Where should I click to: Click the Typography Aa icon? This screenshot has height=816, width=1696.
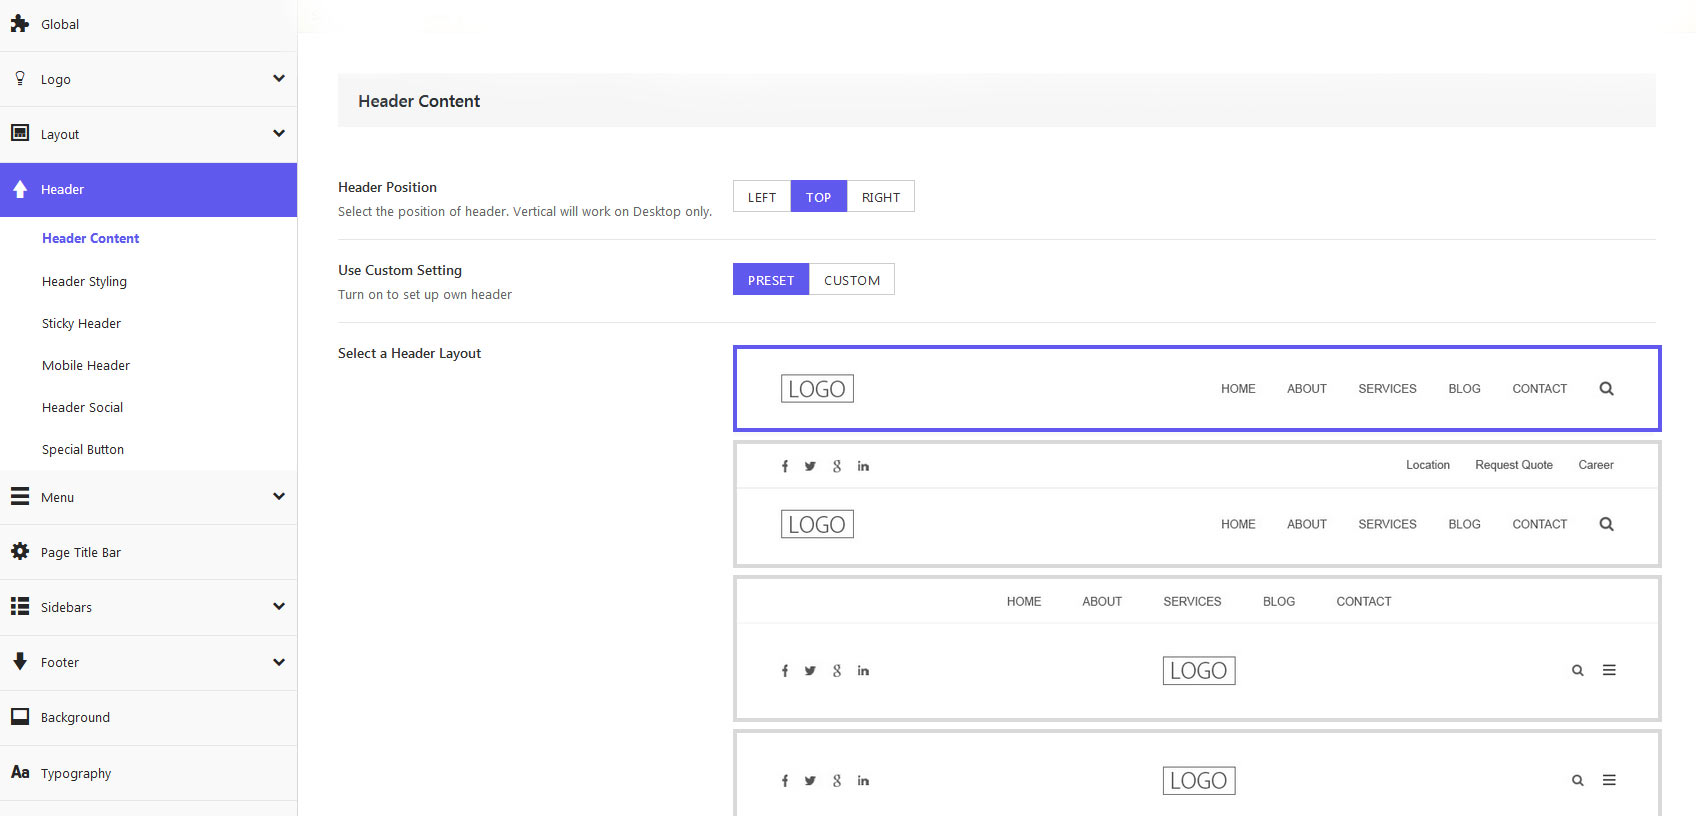tap(20, 772)
